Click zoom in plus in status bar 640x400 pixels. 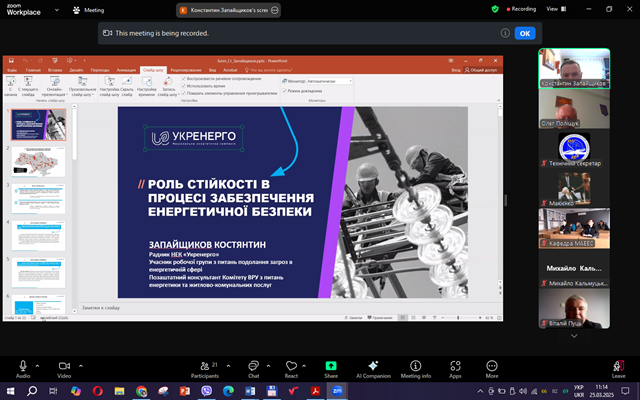(x=480, y=318)
